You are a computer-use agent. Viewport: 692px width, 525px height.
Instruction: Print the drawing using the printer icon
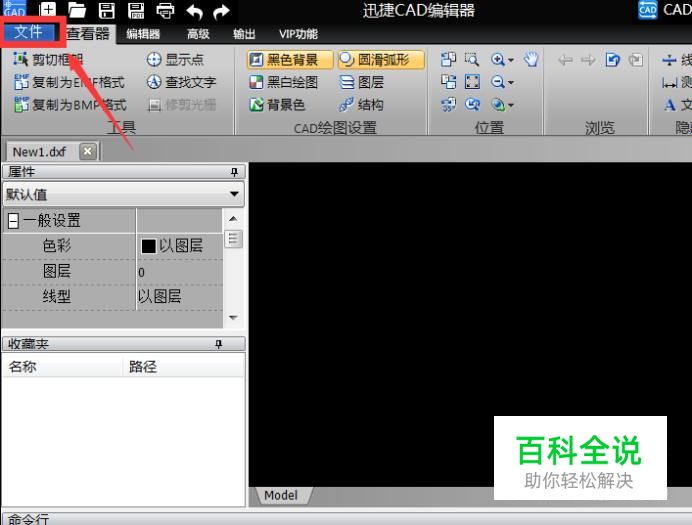(x=165, y=11)
